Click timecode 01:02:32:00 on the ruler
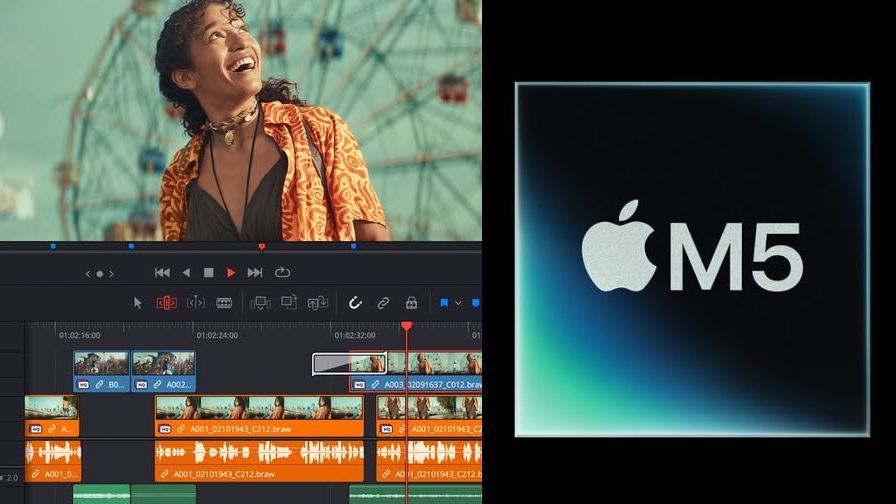 click(355, 335)
